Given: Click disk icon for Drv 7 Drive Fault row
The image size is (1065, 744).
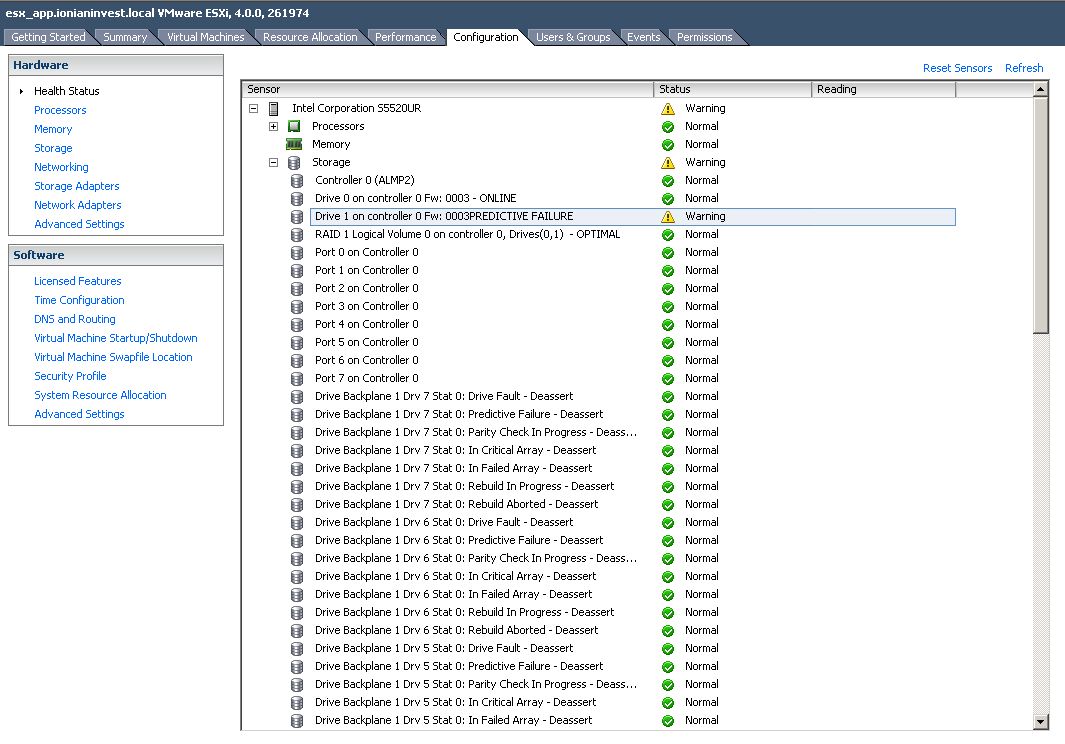Looking at the screenshot, I should [x=297, y=397].
